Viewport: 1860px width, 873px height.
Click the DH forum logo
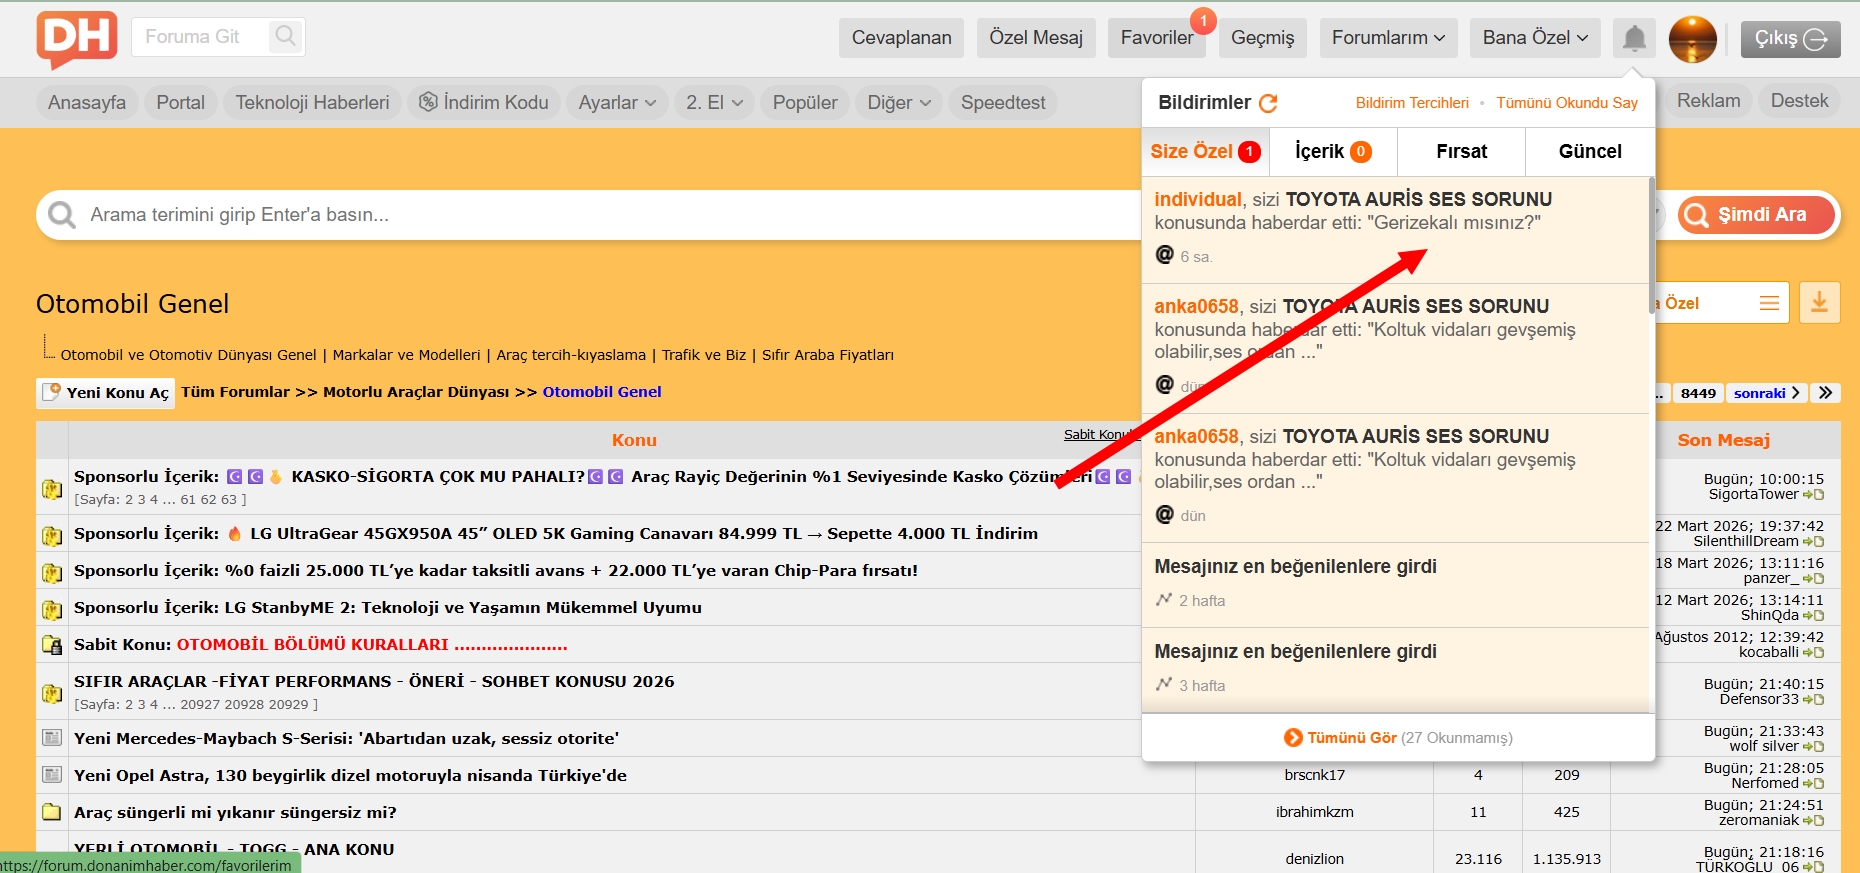(77, 38)
